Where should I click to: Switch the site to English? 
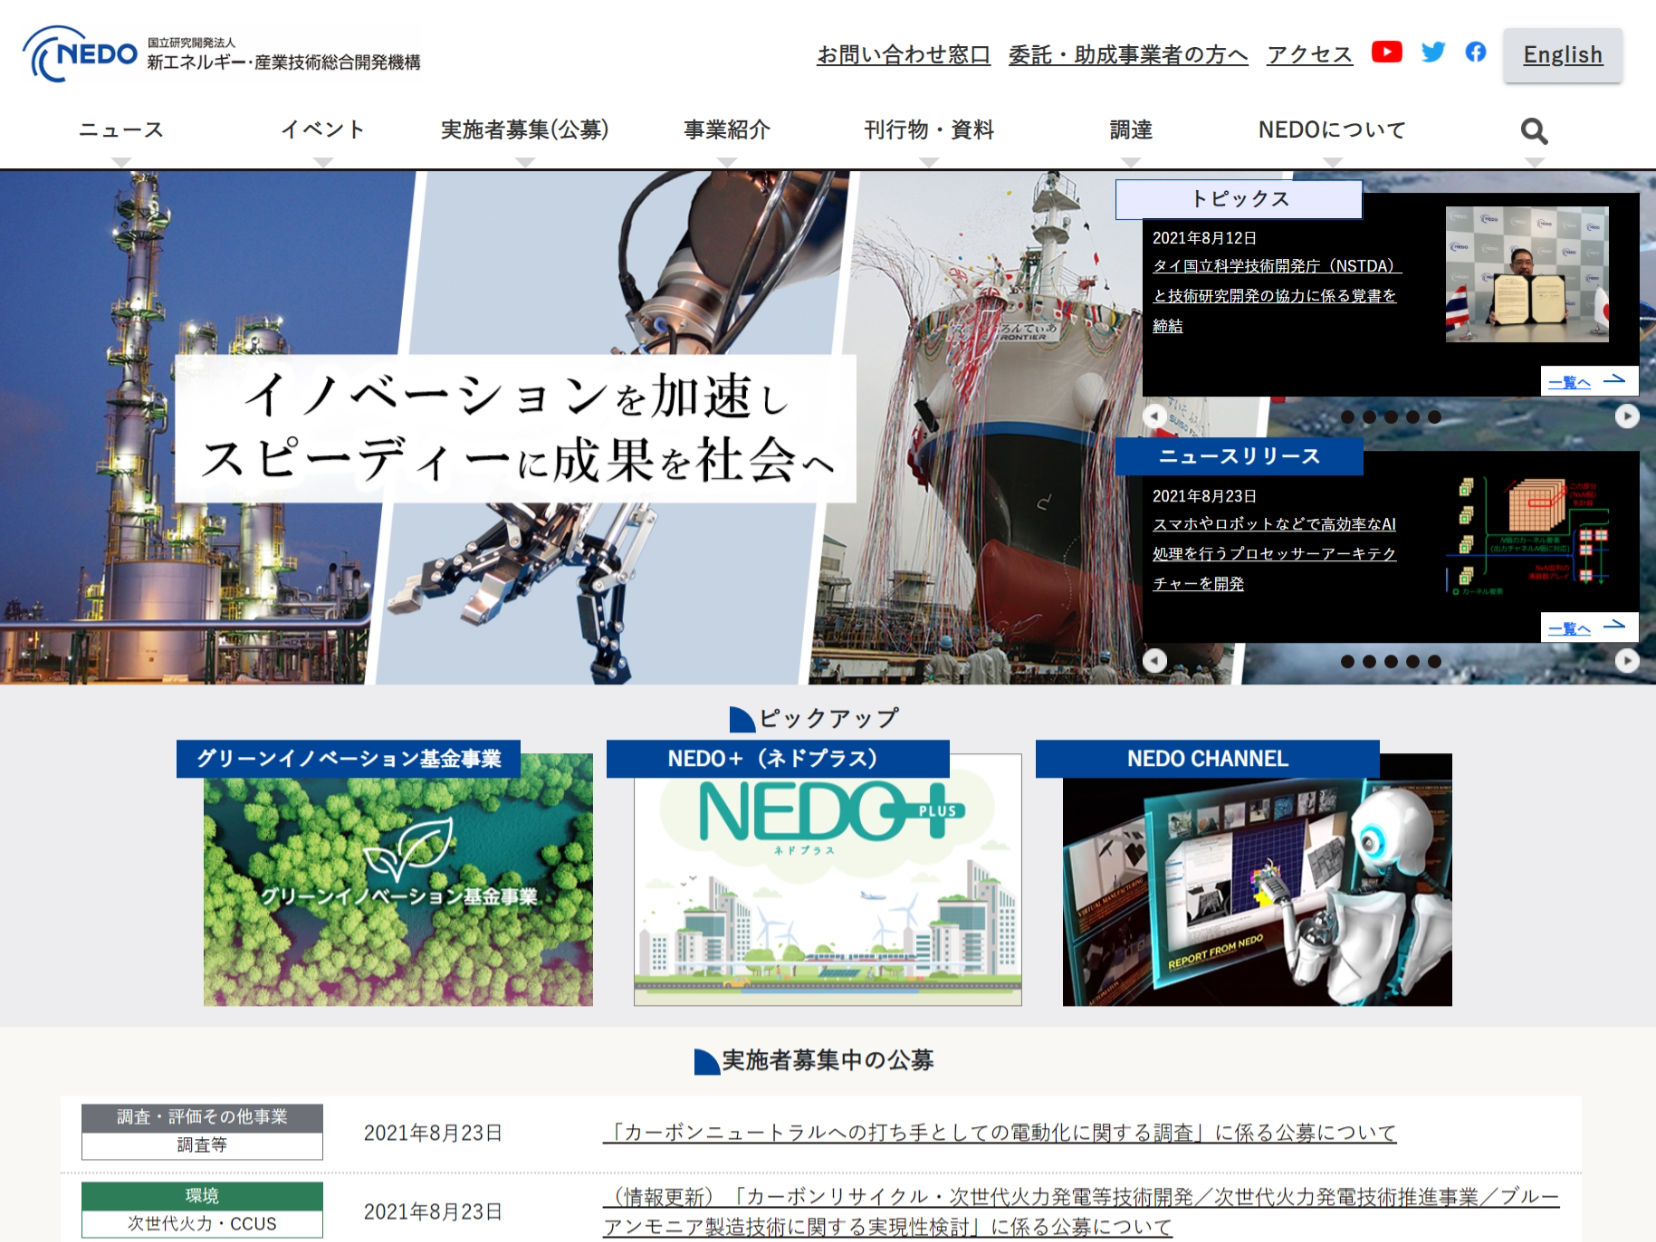point(1563,55)
